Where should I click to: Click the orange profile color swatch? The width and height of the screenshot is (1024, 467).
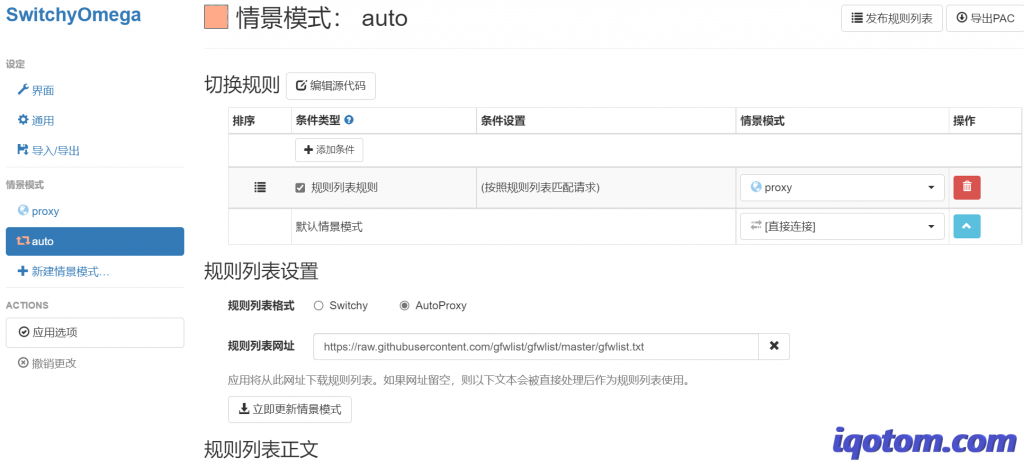(216, 18)
